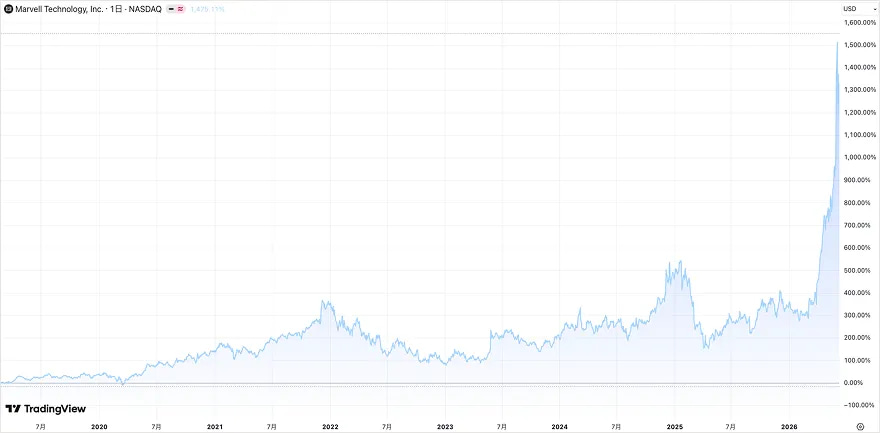This screenshot has height=433, width=880.
Task: Click the 1,000.00% price scale label
Action: pos(860,158)
